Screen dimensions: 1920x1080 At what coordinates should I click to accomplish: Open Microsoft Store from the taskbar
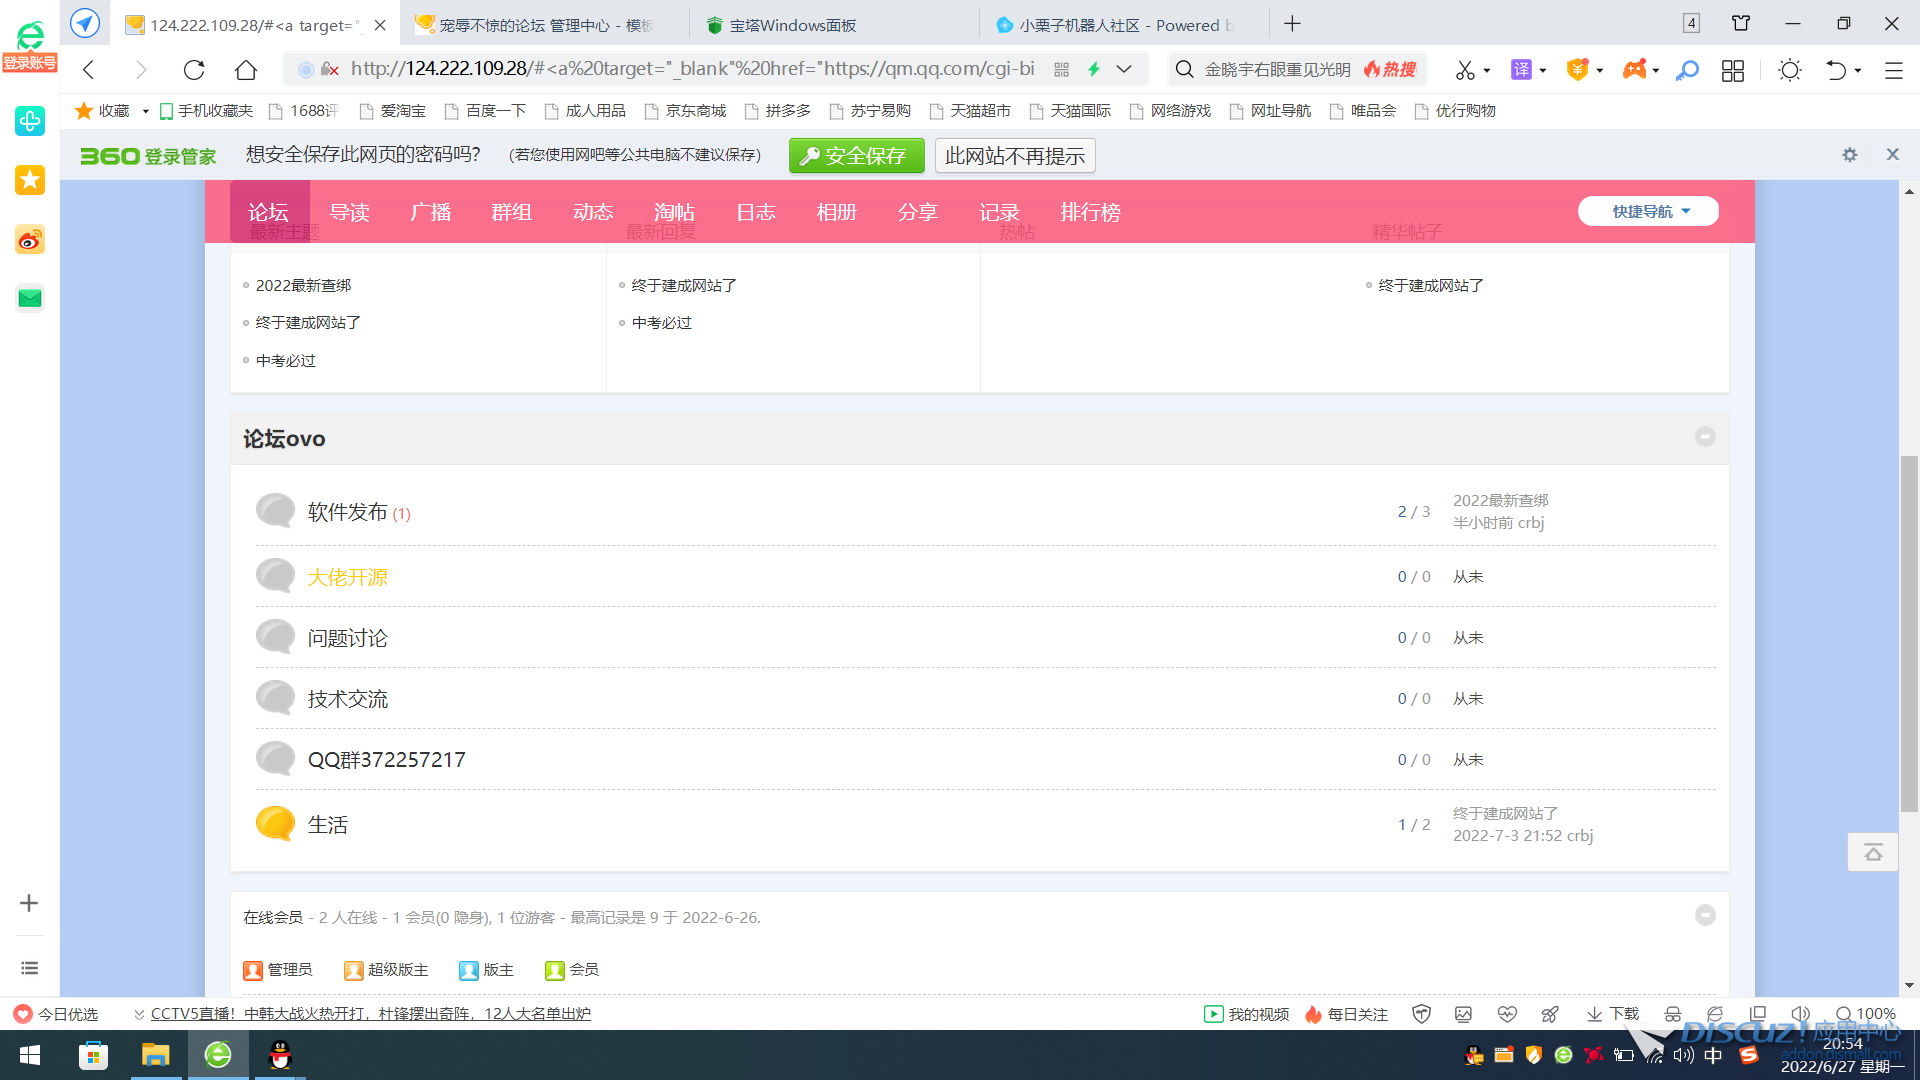pos(93,1055)
